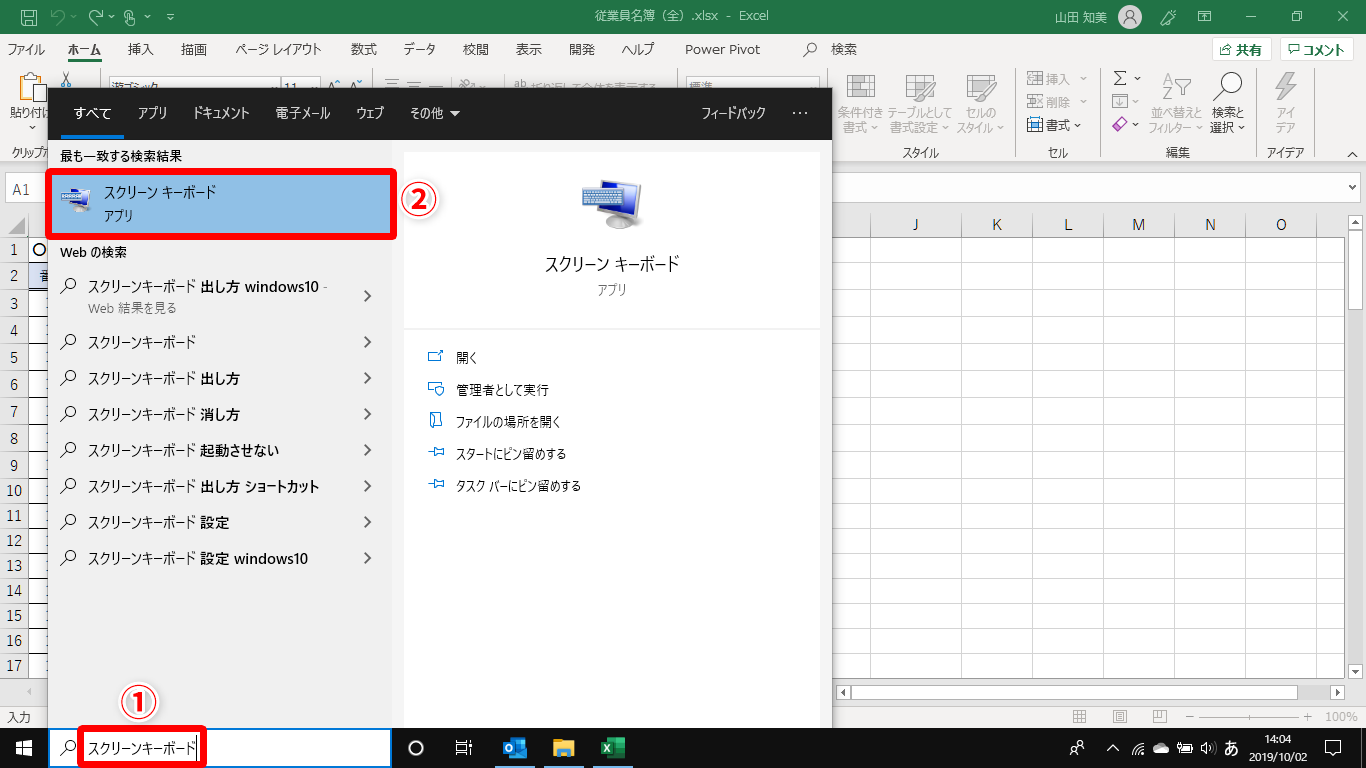Click the Find and Select magnifier icon
Viewport: 1366px width, 768px height.
point(1227,87)
